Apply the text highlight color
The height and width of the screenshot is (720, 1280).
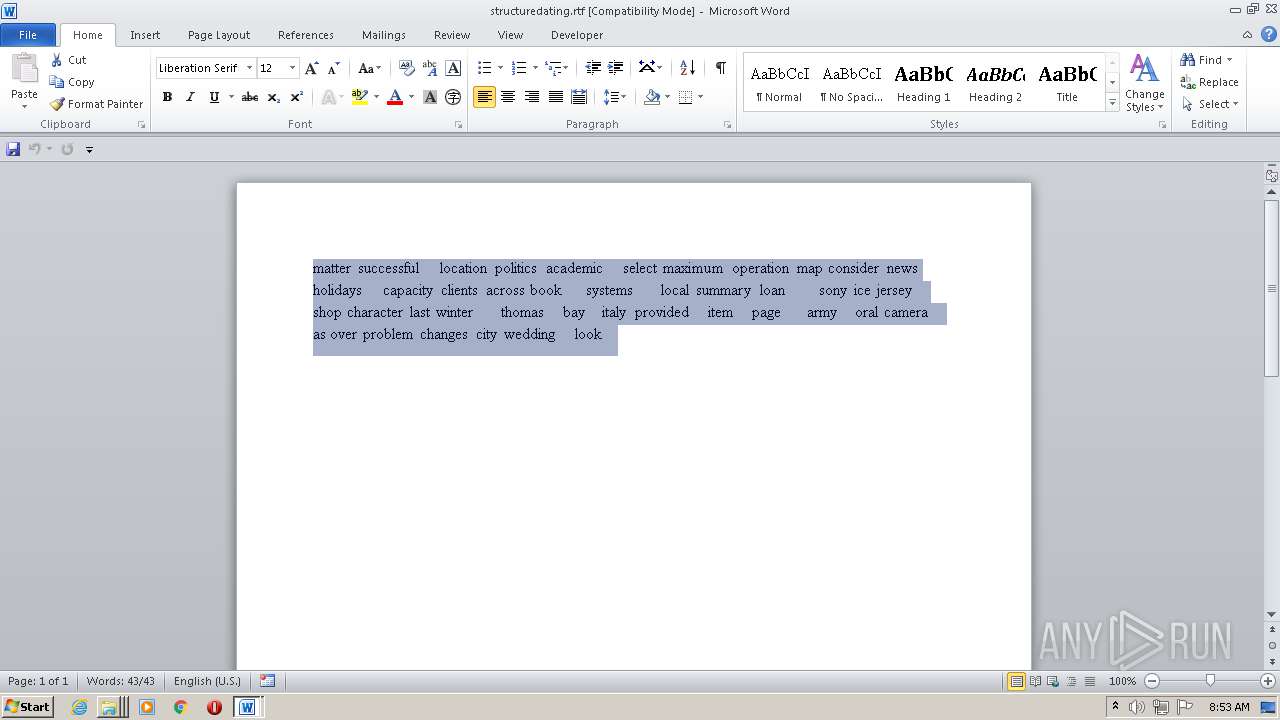click(360, 97)
